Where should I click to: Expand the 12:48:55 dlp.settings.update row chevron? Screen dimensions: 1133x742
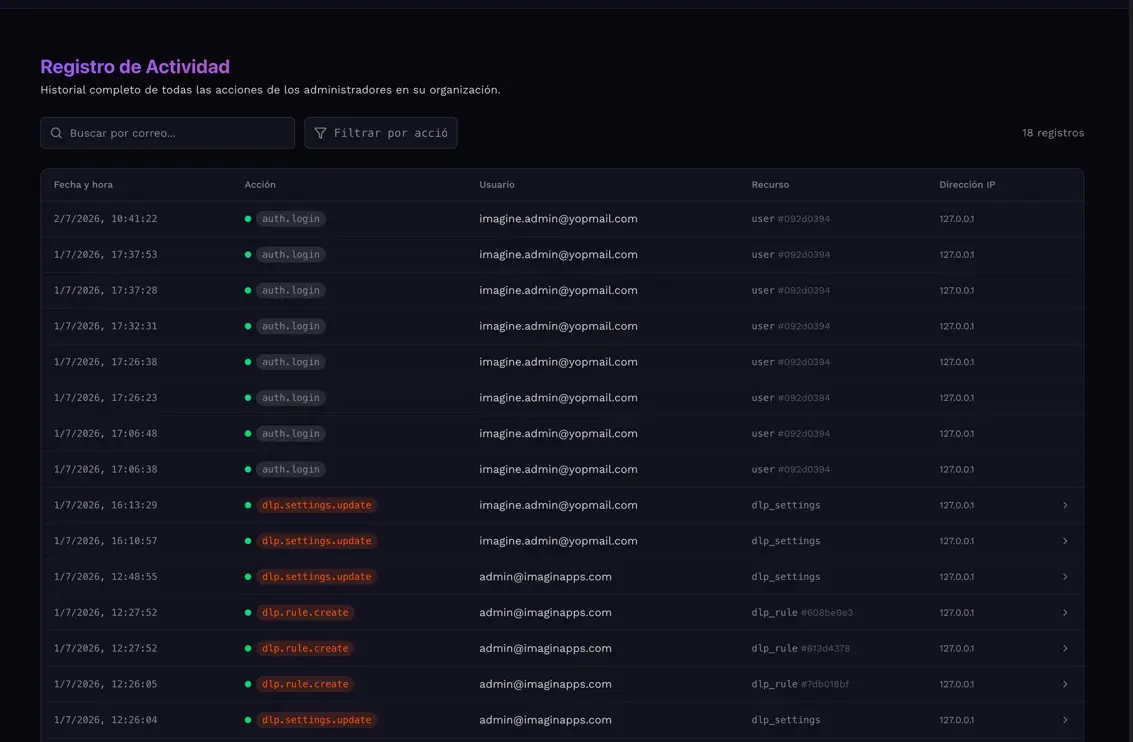pyautogui.click(x=1065, y=577)
